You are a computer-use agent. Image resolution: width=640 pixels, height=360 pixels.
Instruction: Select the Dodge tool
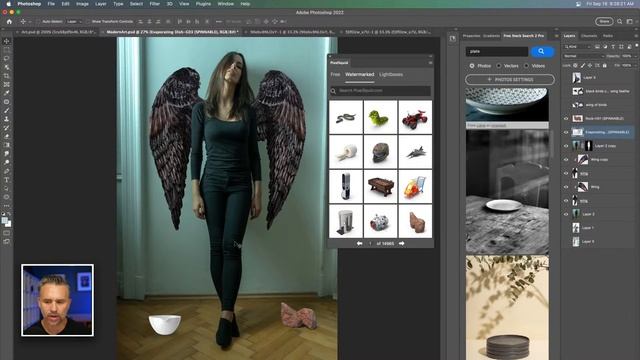pyautogui.click(x=7, y=162)
